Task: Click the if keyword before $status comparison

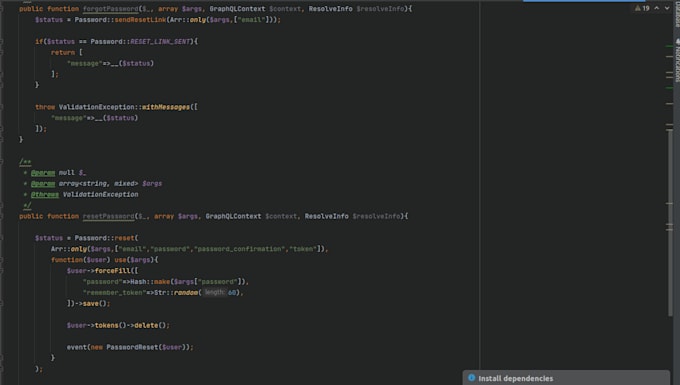Action: [x=39, y=42]
